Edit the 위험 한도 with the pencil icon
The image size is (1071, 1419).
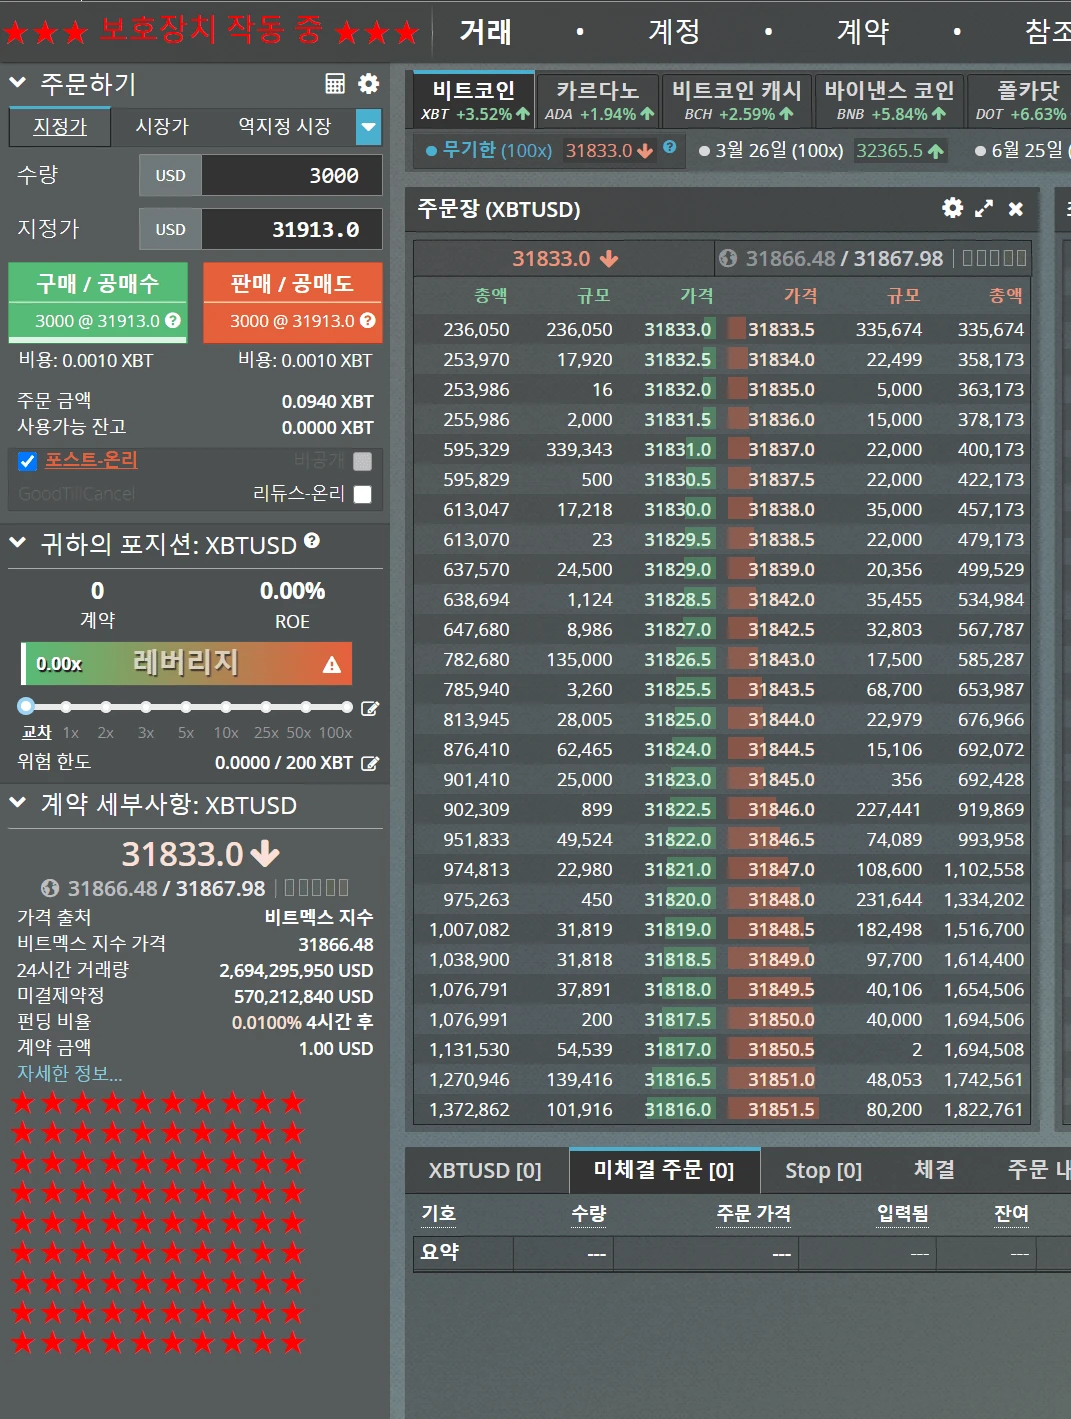(370, 763)
